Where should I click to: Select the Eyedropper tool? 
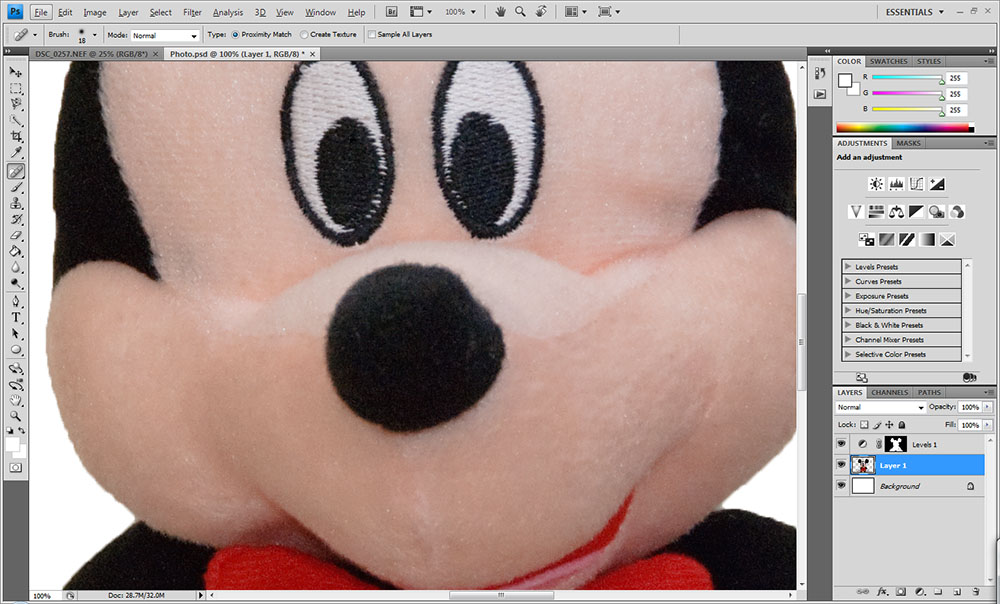pyautogui.click(x=16, y=152)
